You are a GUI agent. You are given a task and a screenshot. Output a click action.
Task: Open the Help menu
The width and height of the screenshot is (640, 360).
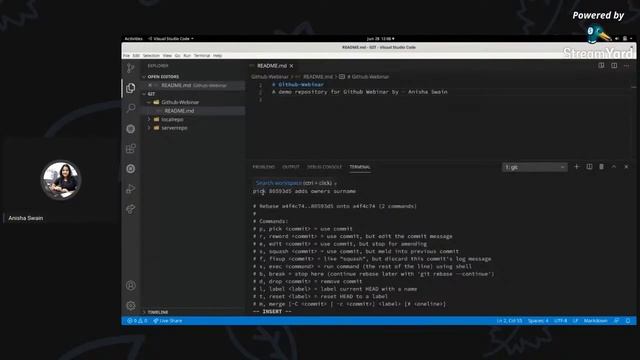tap(218, 56)
